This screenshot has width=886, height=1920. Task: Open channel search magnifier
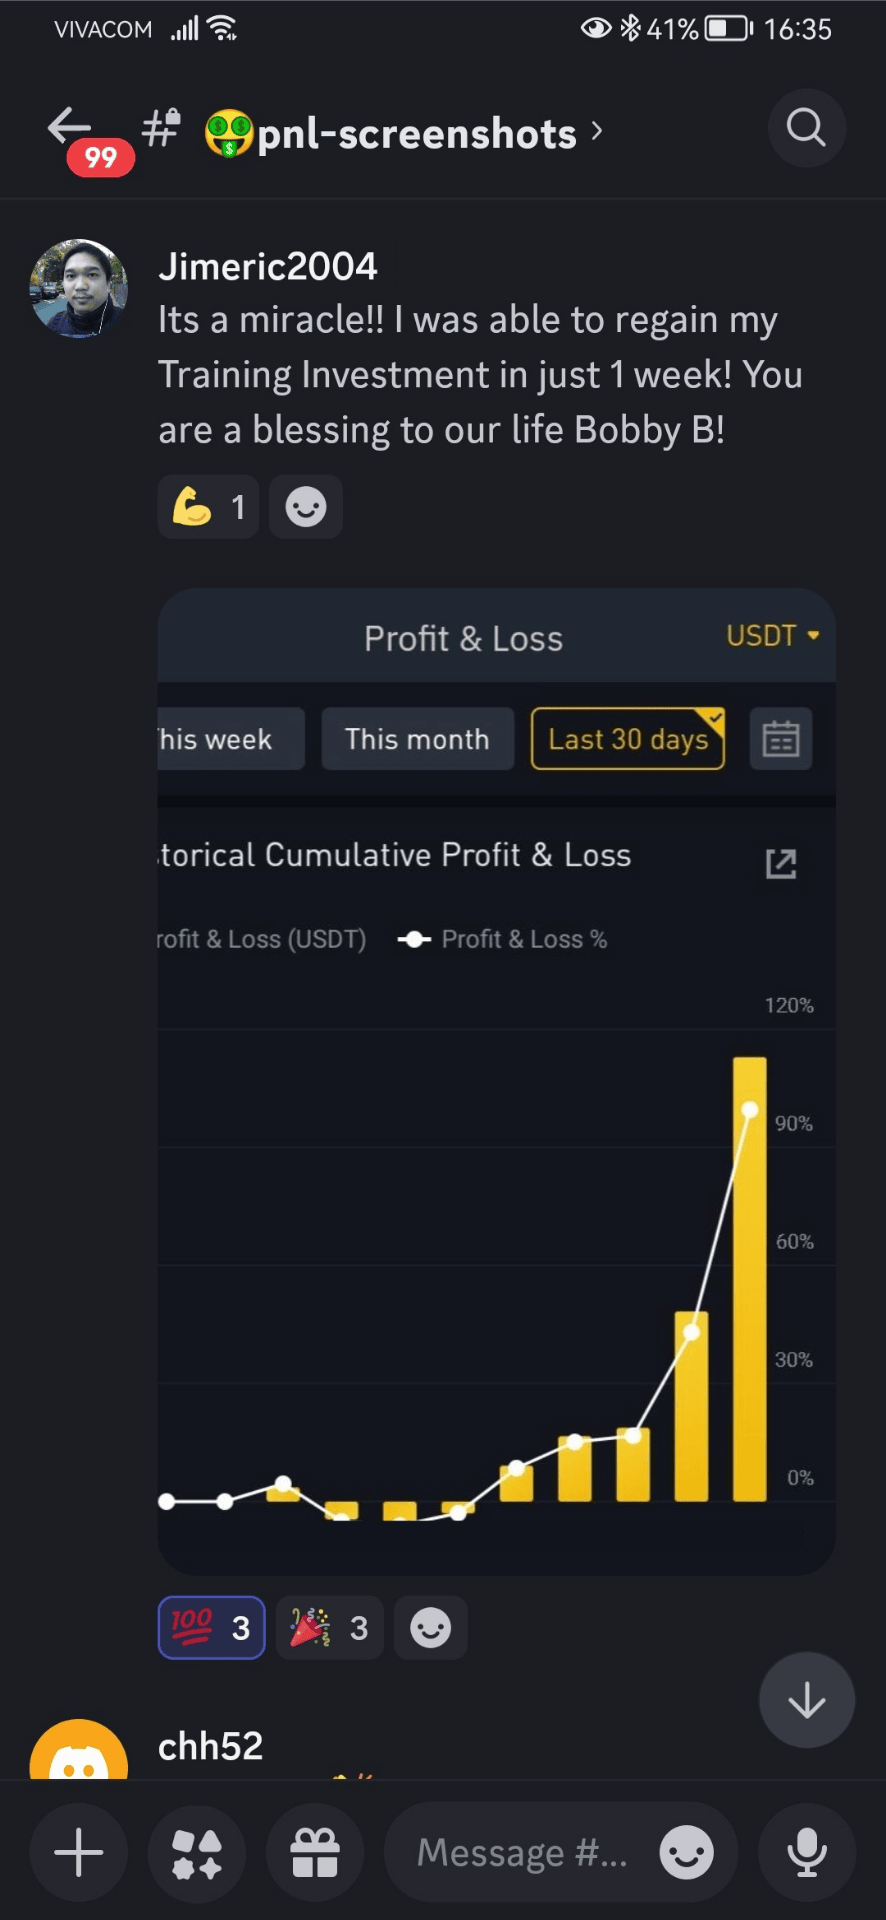806,128
